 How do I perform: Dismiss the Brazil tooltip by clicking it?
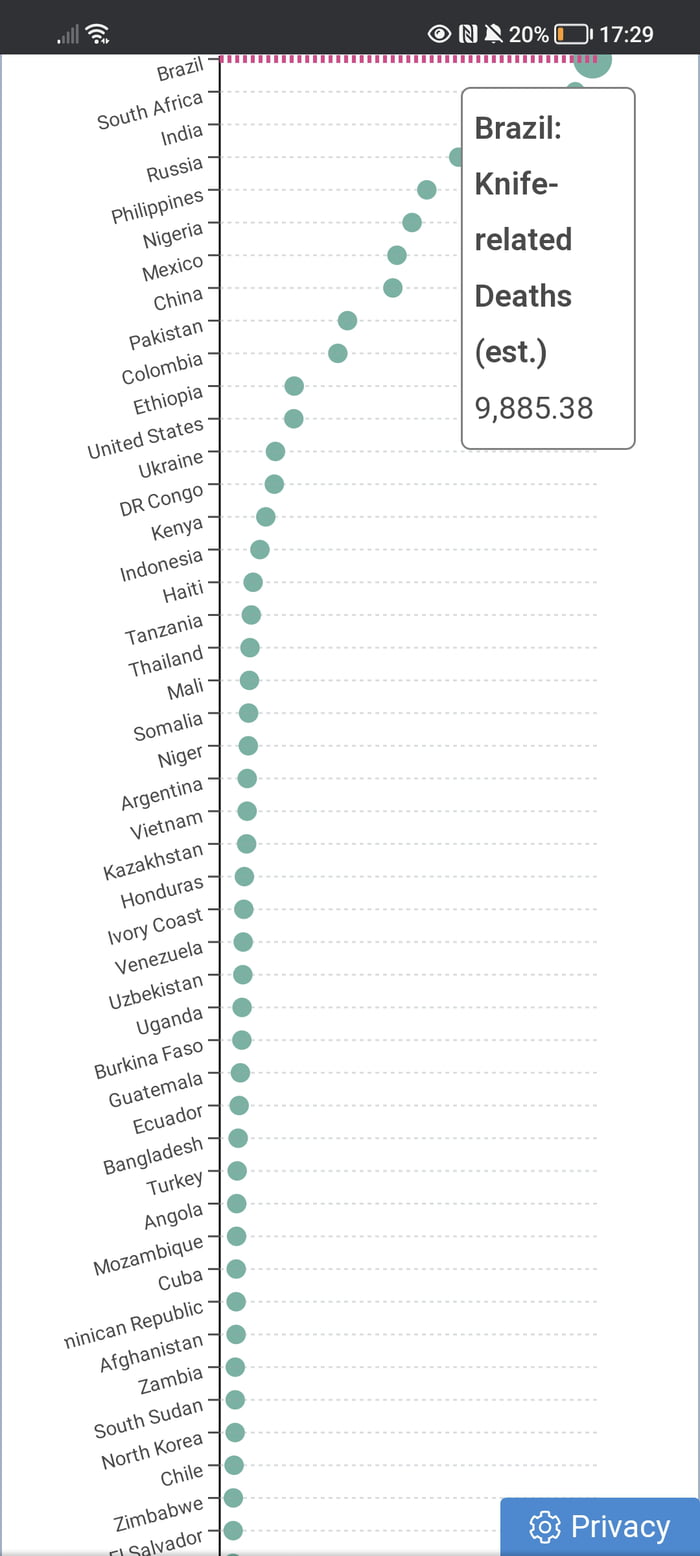547,267
